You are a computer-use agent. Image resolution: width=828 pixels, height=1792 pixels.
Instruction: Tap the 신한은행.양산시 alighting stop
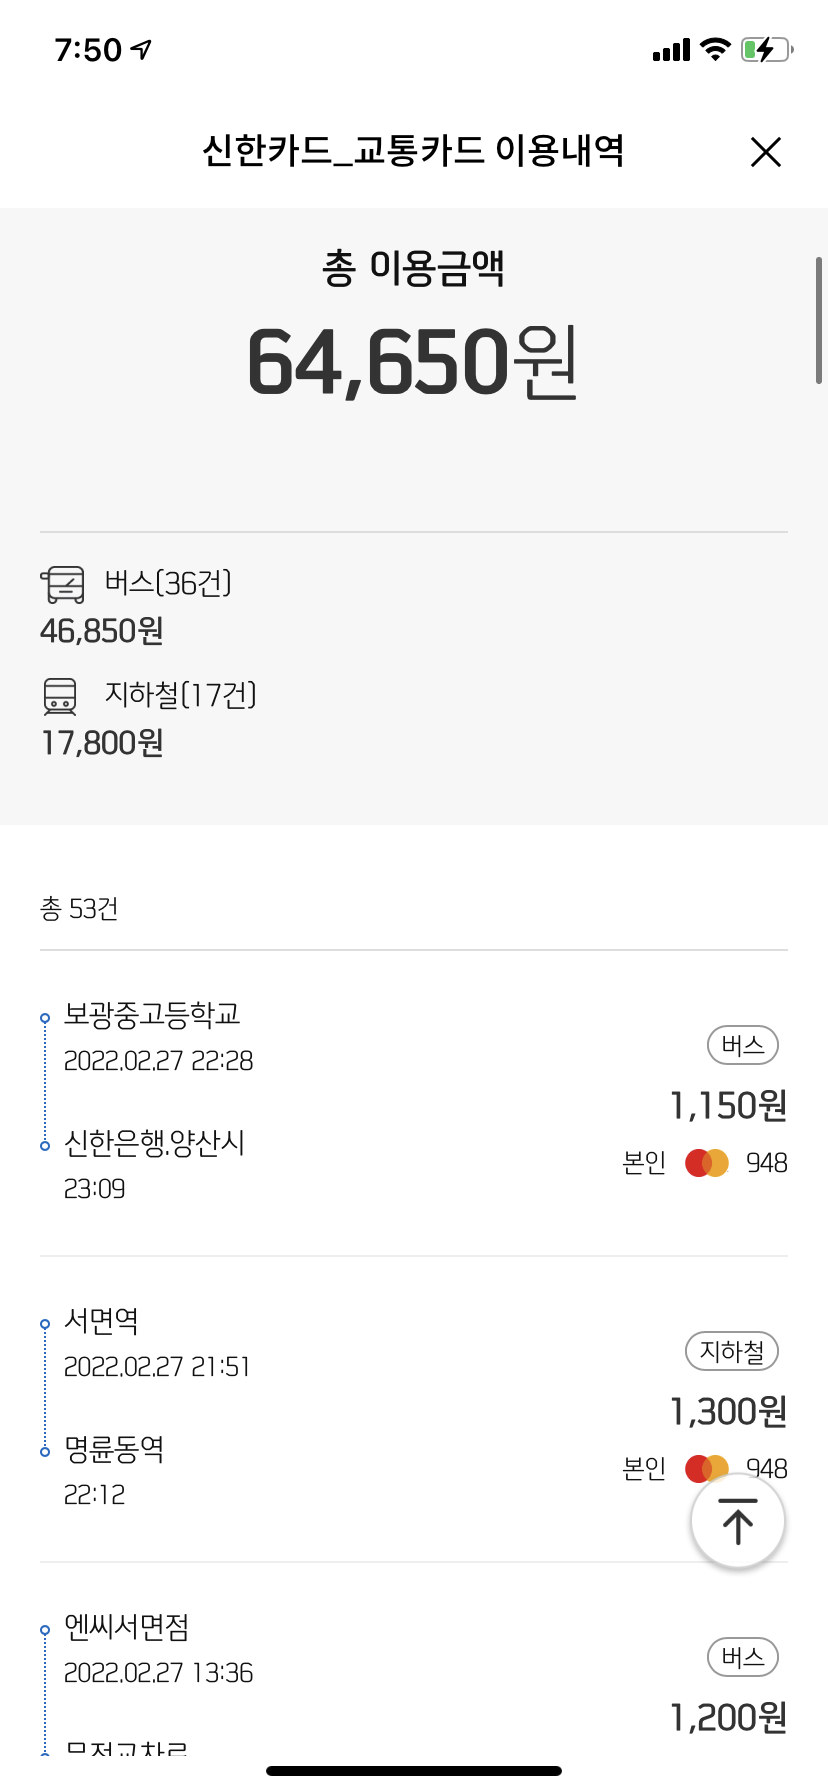(x=154, y=1143)
